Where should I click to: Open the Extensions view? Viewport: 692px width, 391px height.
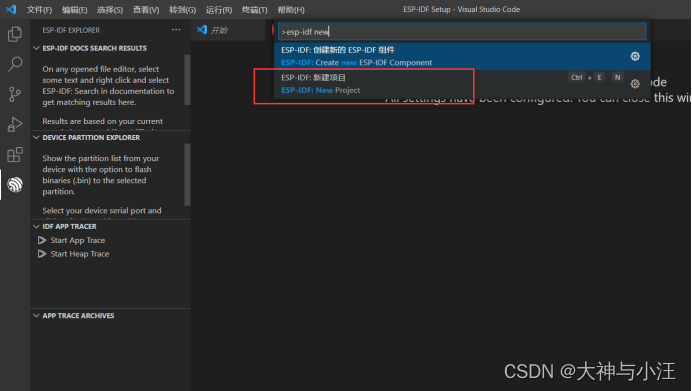(15, 155)
